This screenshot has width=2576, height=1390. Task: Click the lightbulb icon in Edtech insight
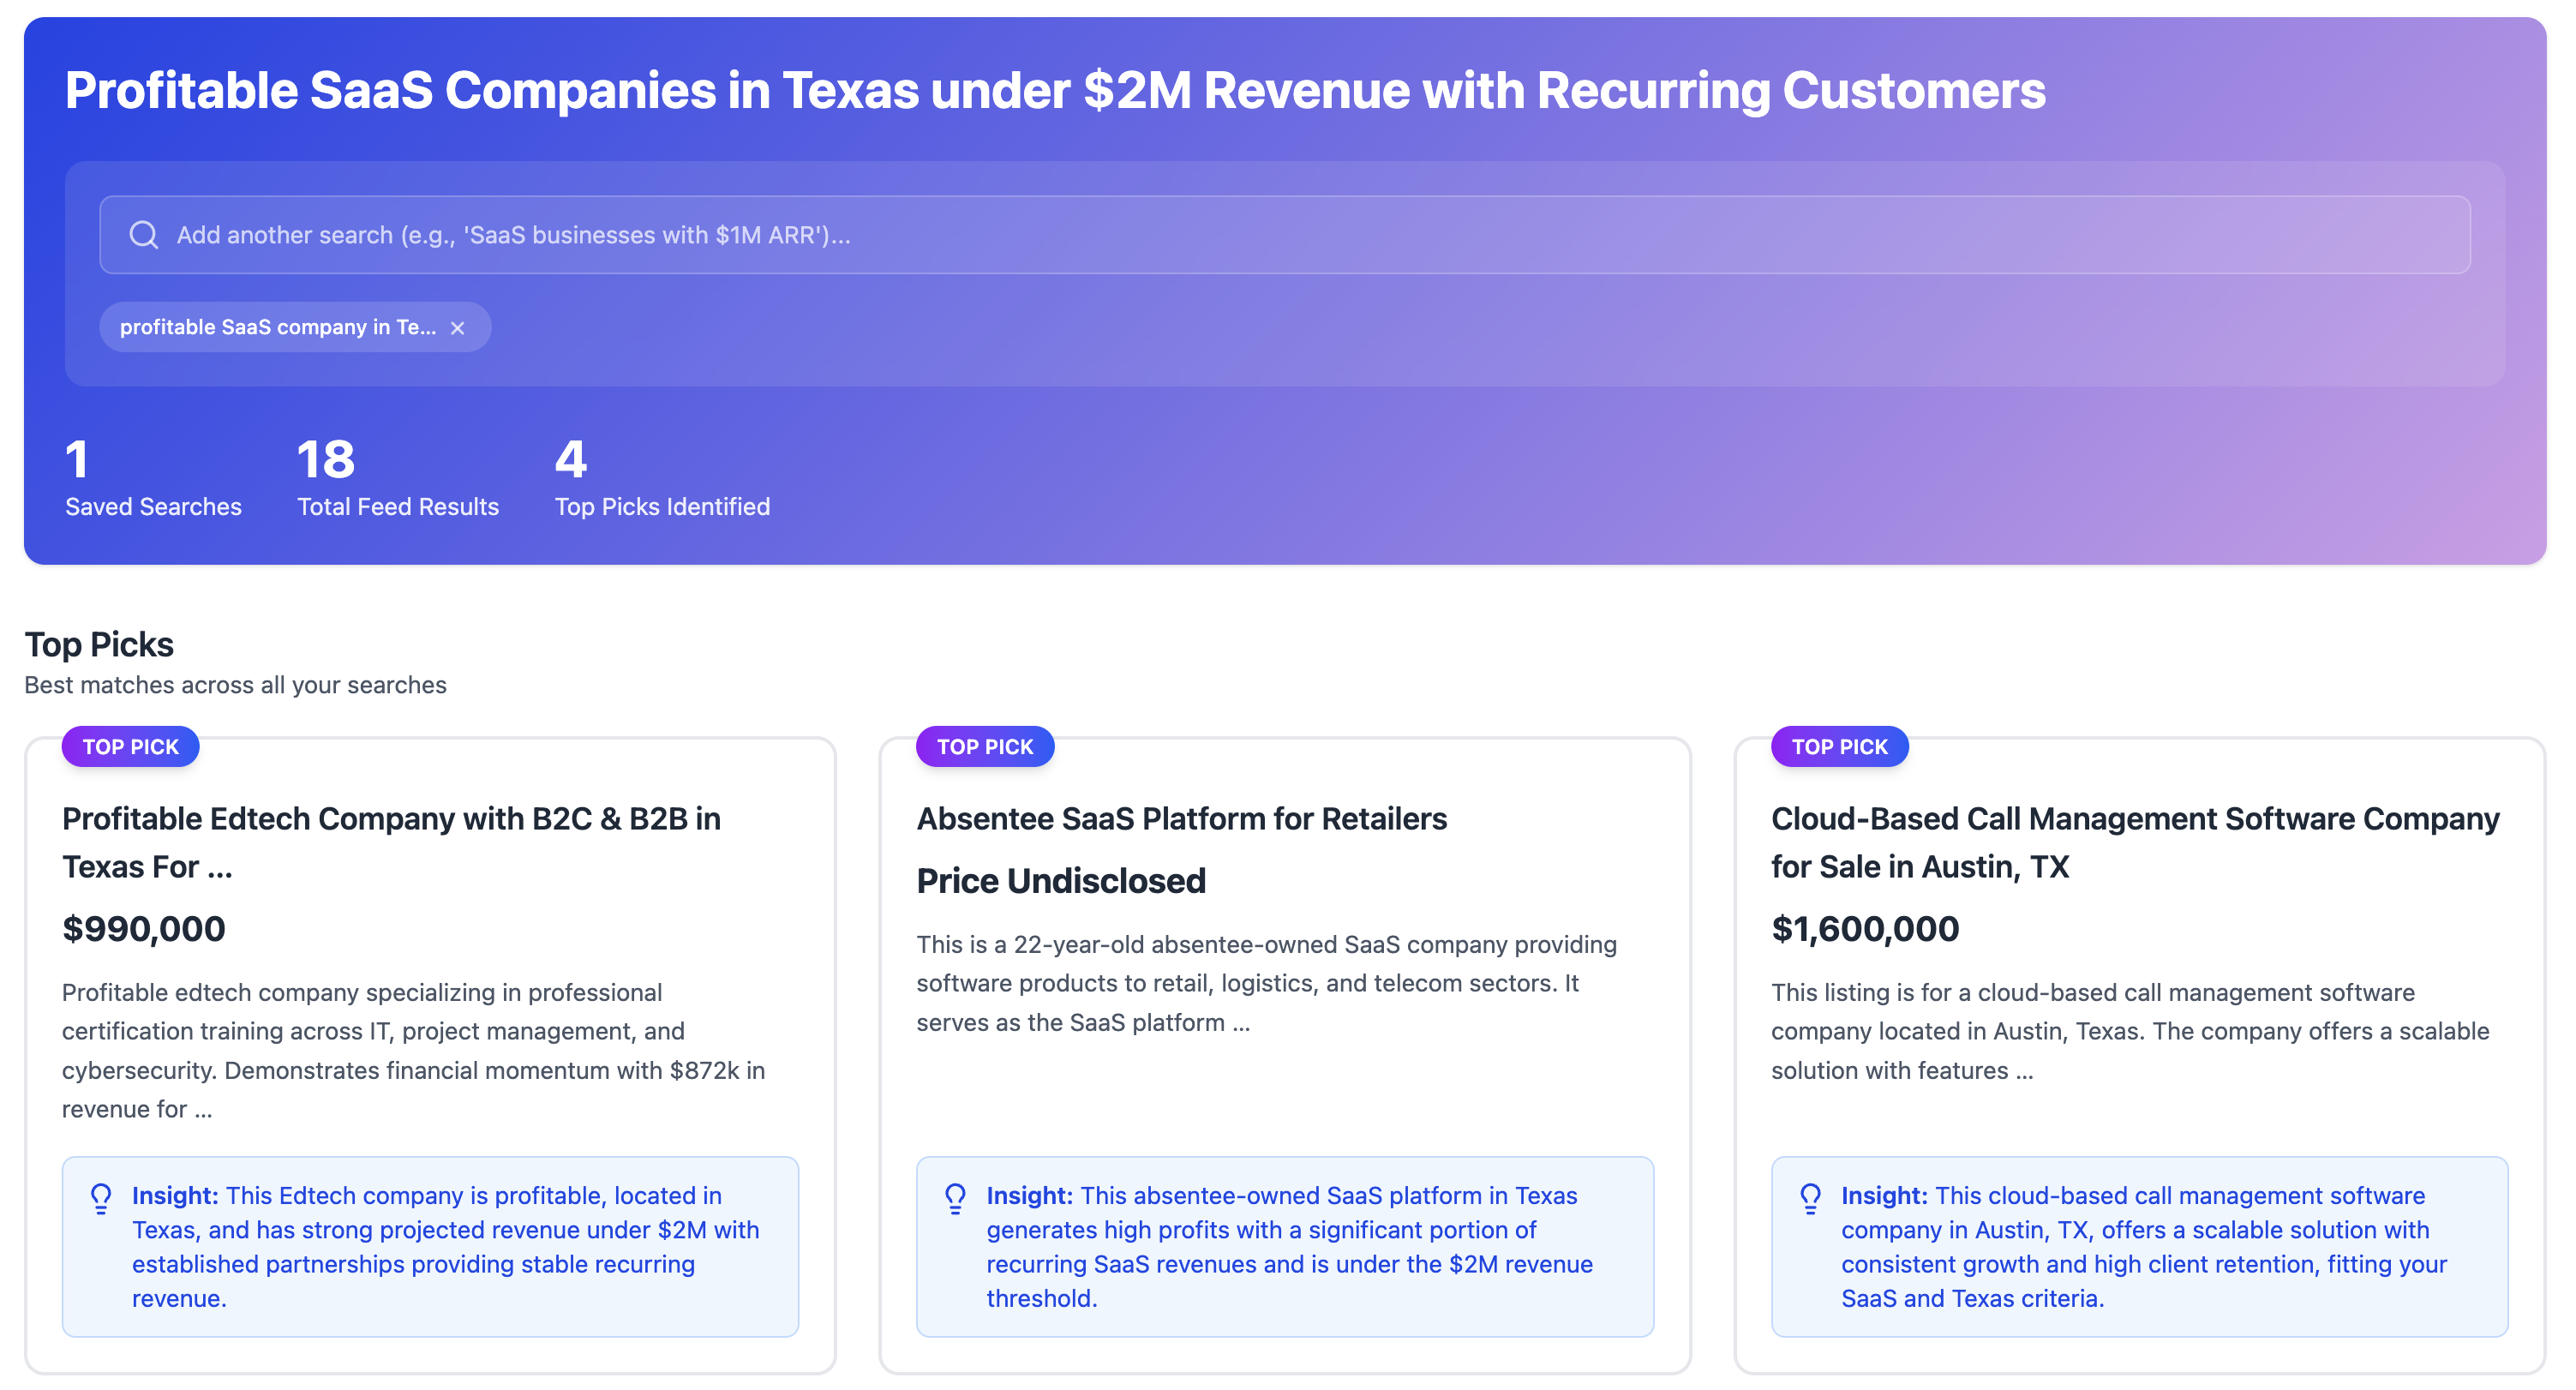pyautogui.click(x=101, y=1197)
